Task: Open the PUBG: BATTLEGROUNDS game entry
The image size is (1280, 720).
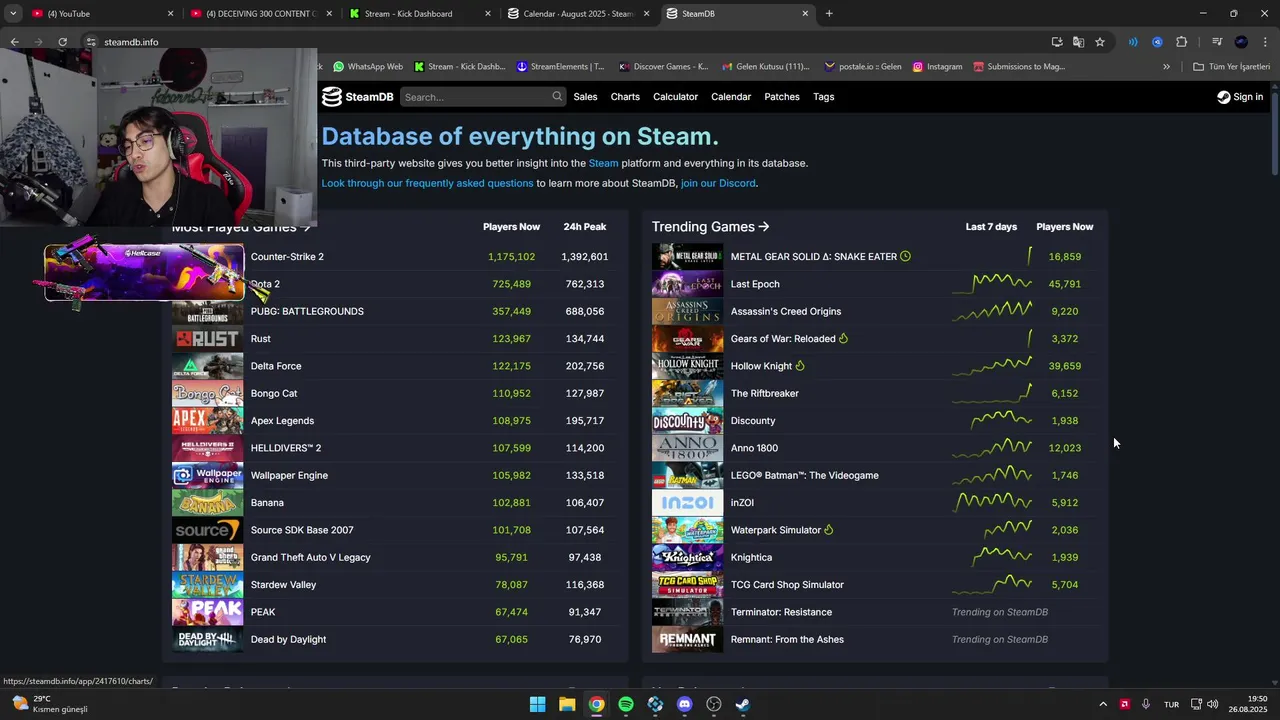Action: pyautogui.click(x=307, y=311)
